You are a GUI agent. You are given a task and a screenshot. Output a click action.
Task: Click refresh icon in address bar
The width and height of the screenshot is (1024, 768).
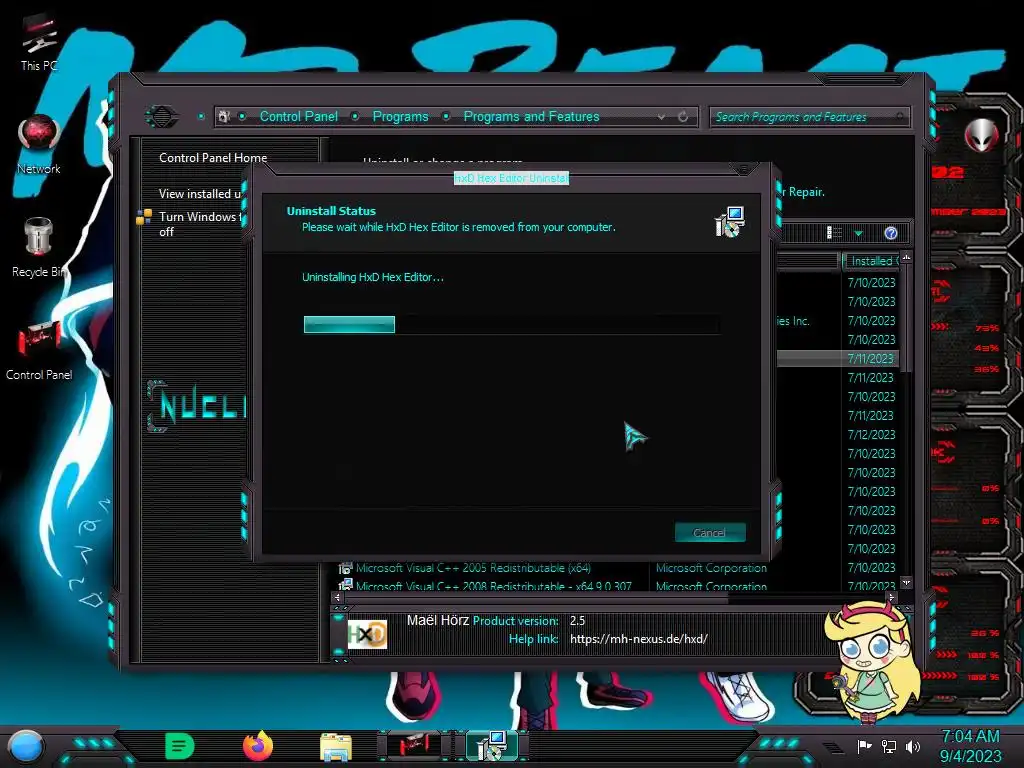683,117
